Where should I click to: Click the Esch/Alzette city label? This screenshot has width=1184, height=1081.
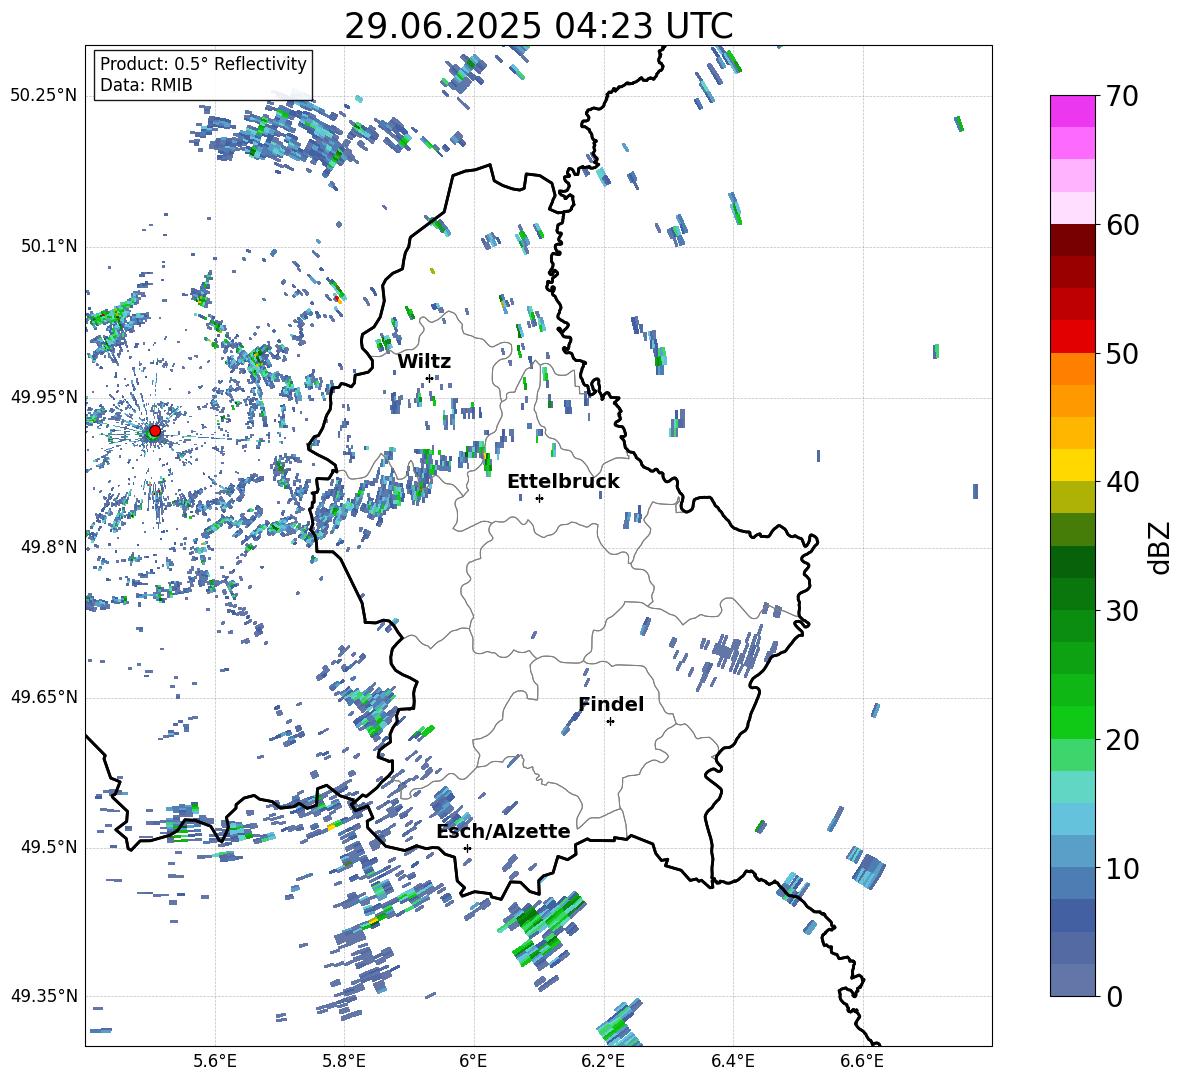pyautogui.click(x=504, y=832)
